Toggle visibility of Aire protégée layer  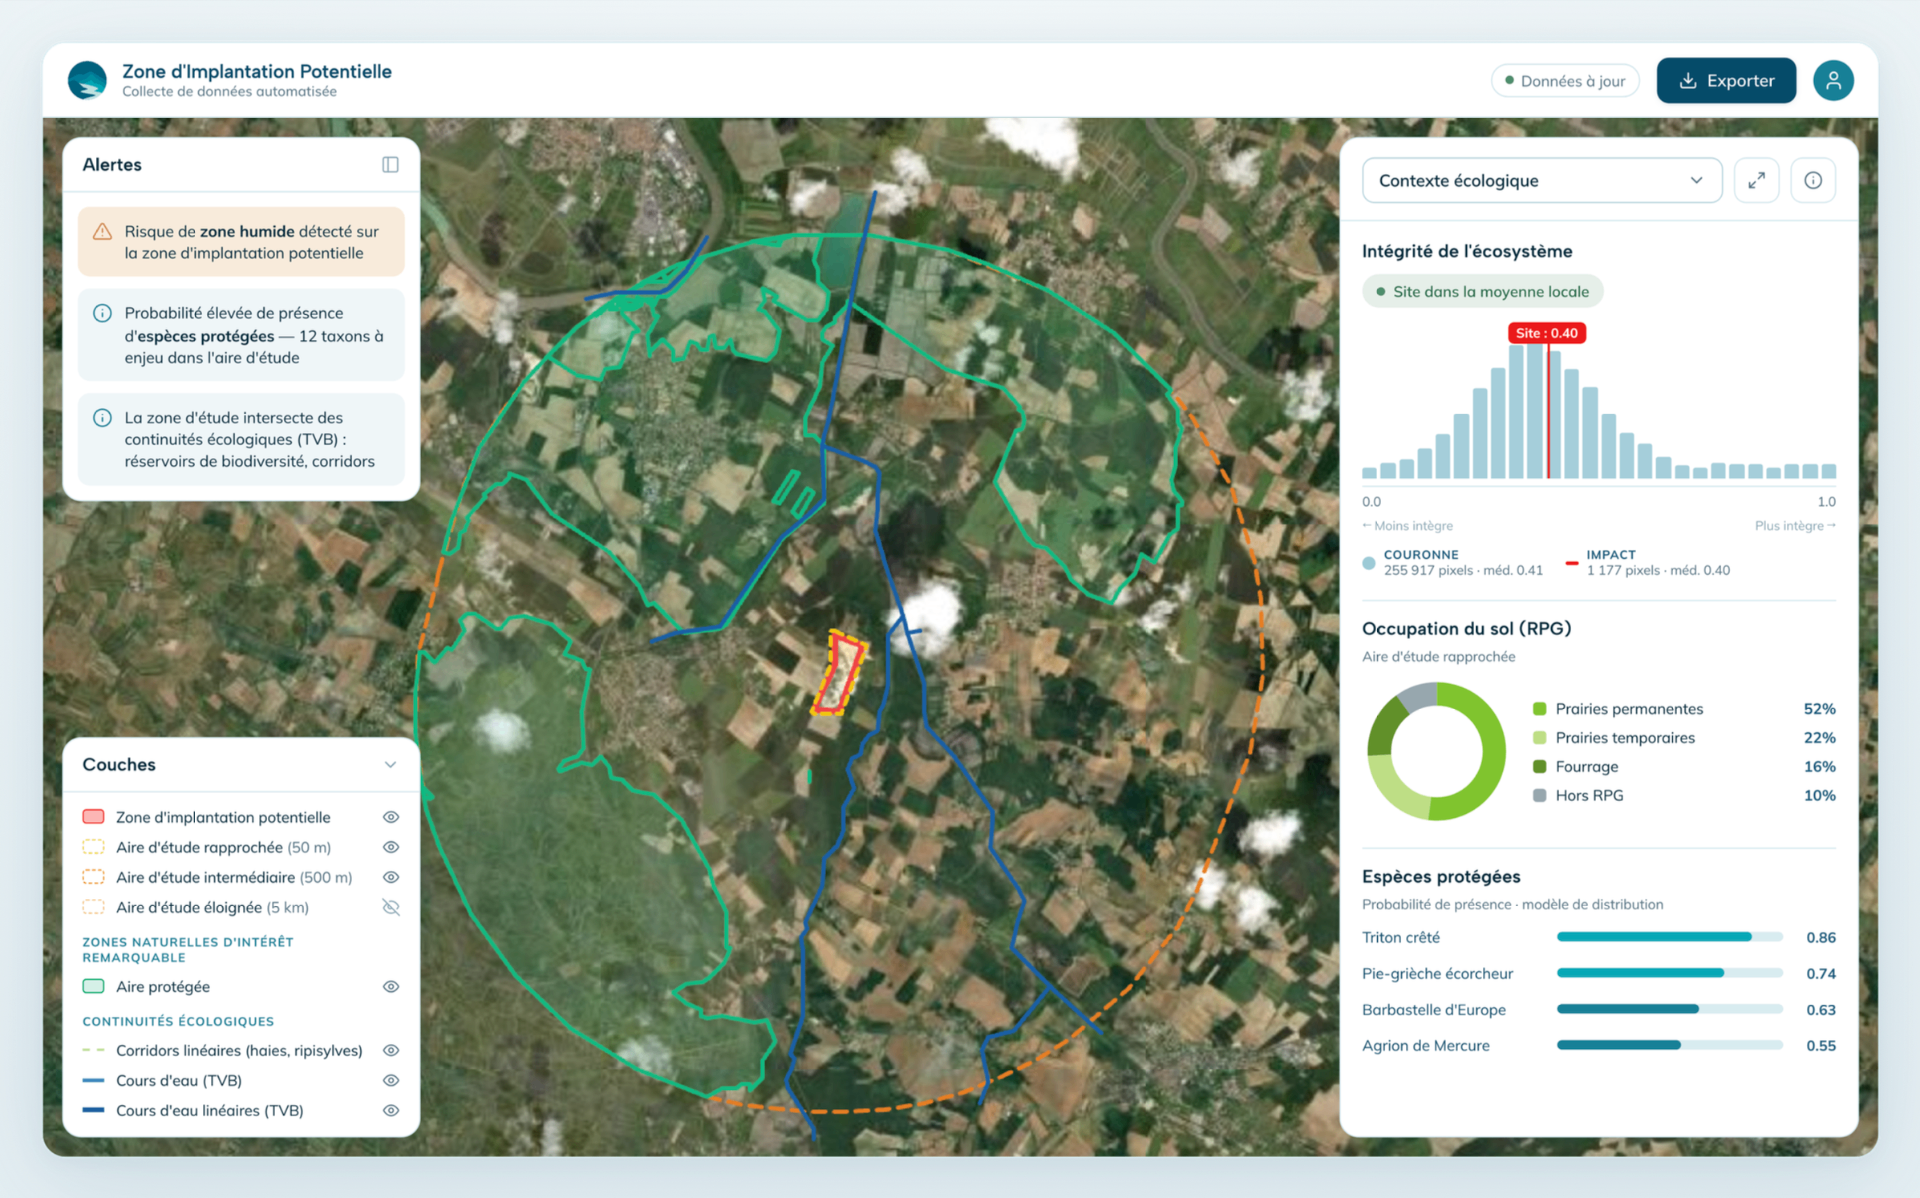click(391, 986)
